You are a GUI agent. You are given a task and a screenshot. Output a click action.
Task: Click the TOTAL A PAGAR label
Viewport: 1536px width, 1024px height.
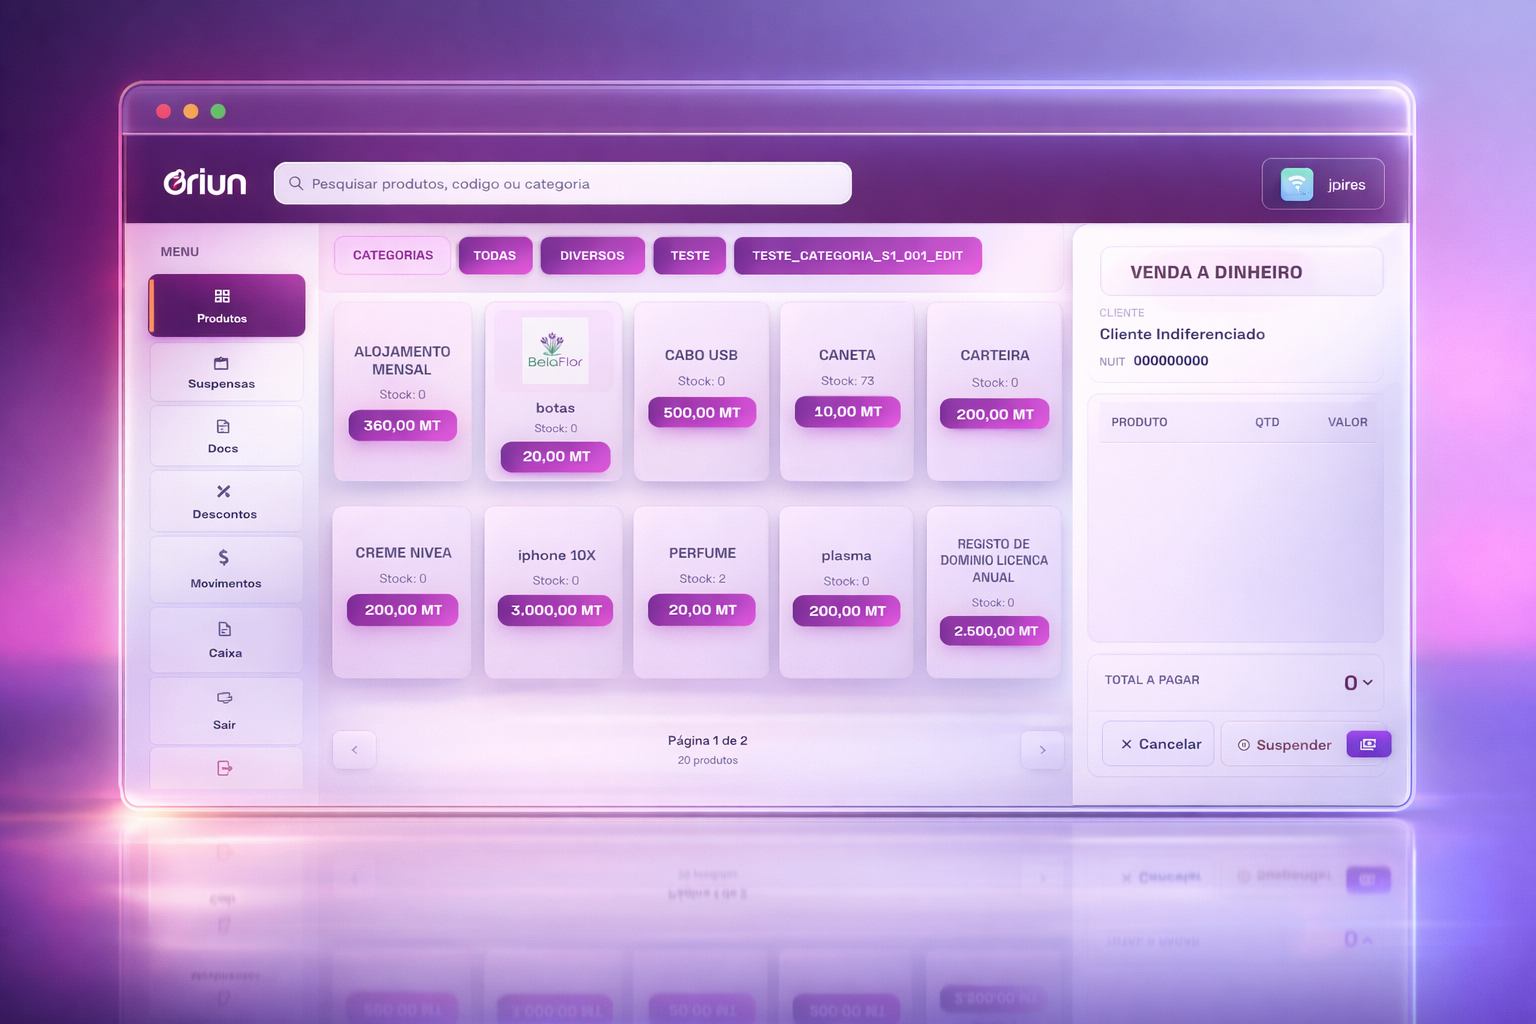[x=1152, y=680]
